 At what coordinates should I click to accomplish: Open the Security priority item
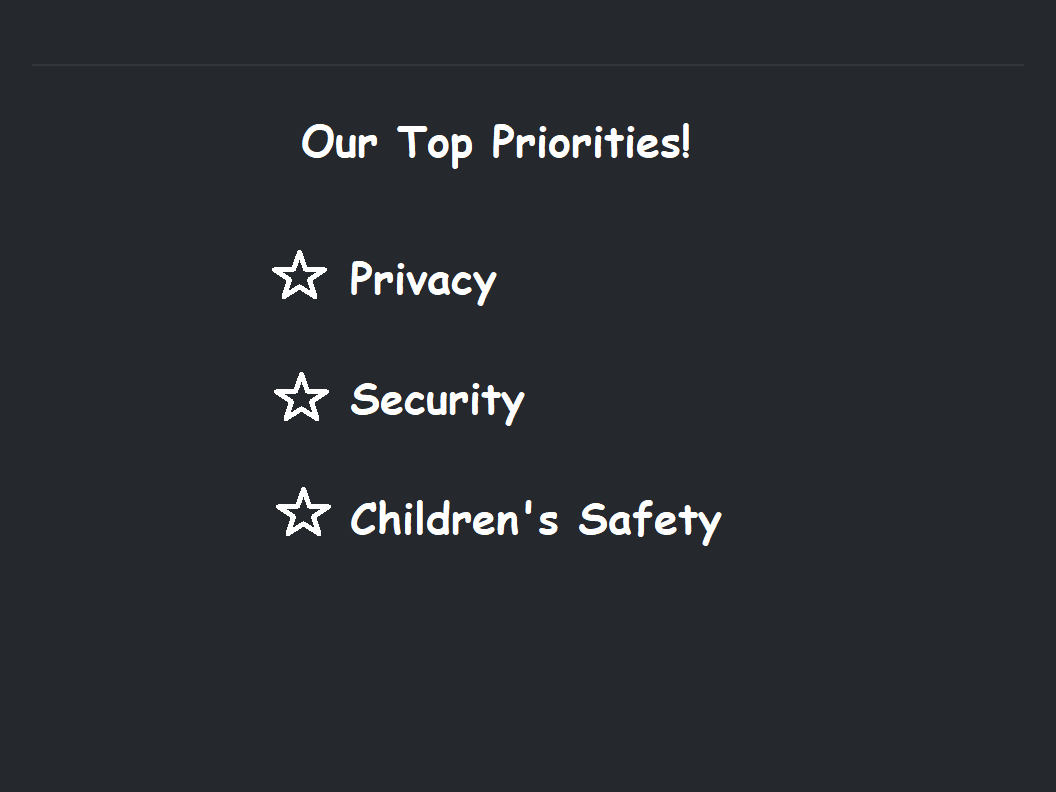pos(438,401)
